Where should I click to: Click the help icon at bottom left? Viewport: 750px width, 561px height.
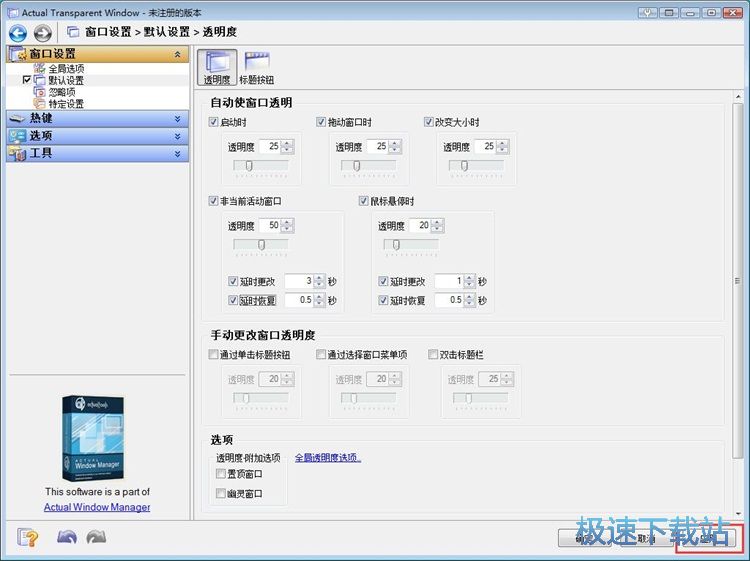[27, 537]
